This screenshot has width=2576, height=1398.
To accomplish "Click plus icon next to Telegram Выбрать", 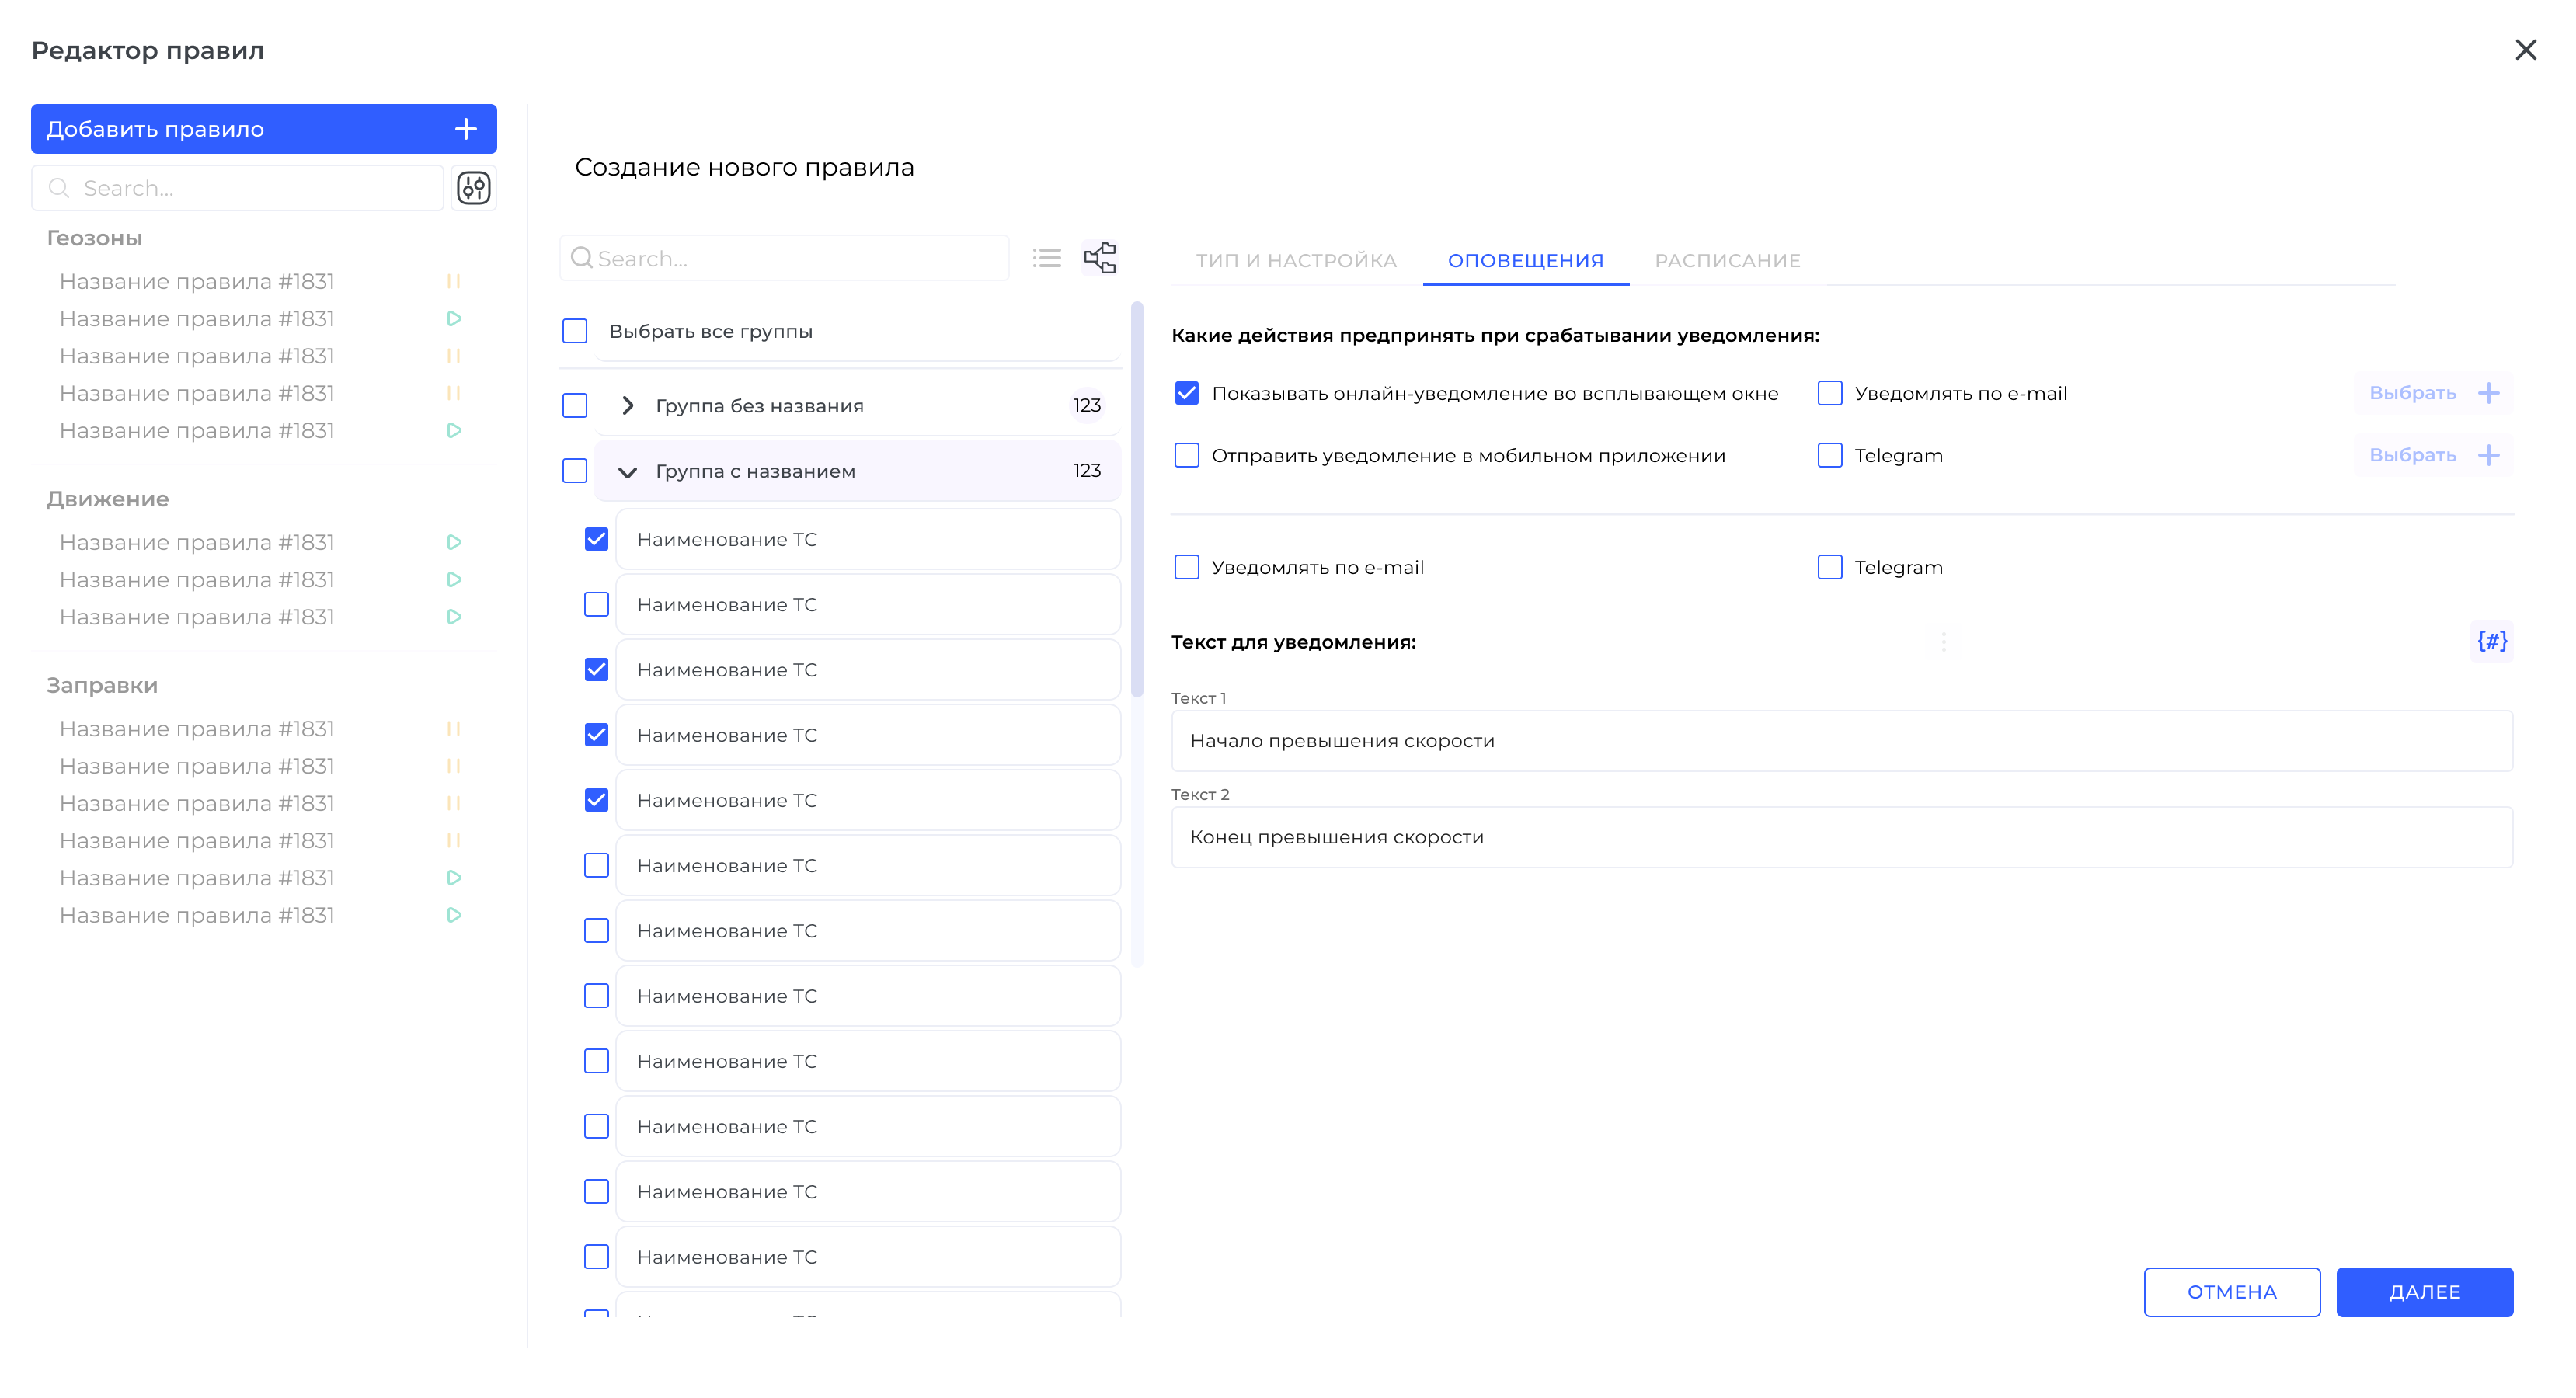I will 2488,455.
